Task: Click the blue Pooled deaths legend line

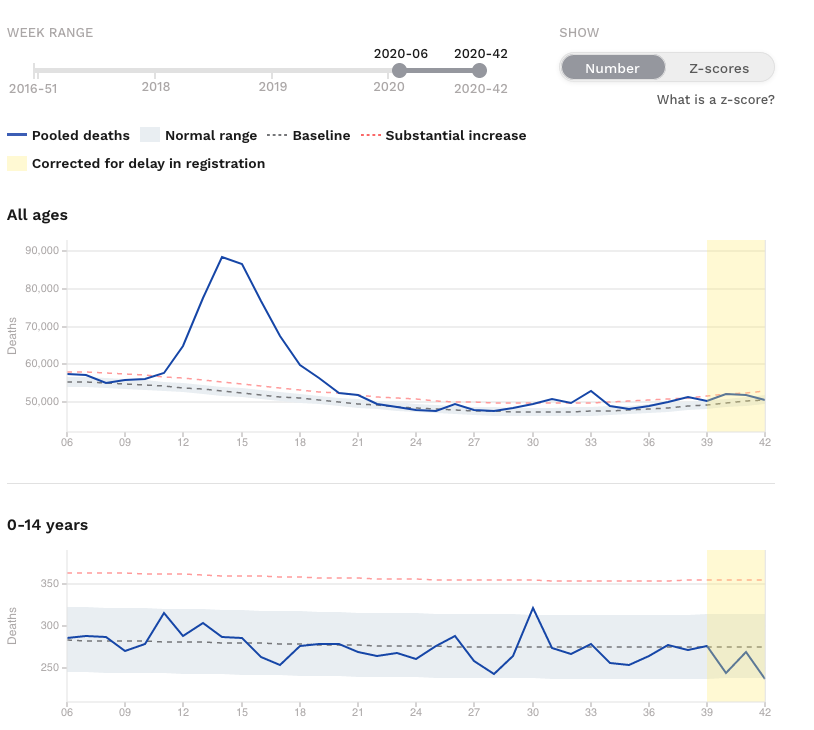Action: (17, 135)
